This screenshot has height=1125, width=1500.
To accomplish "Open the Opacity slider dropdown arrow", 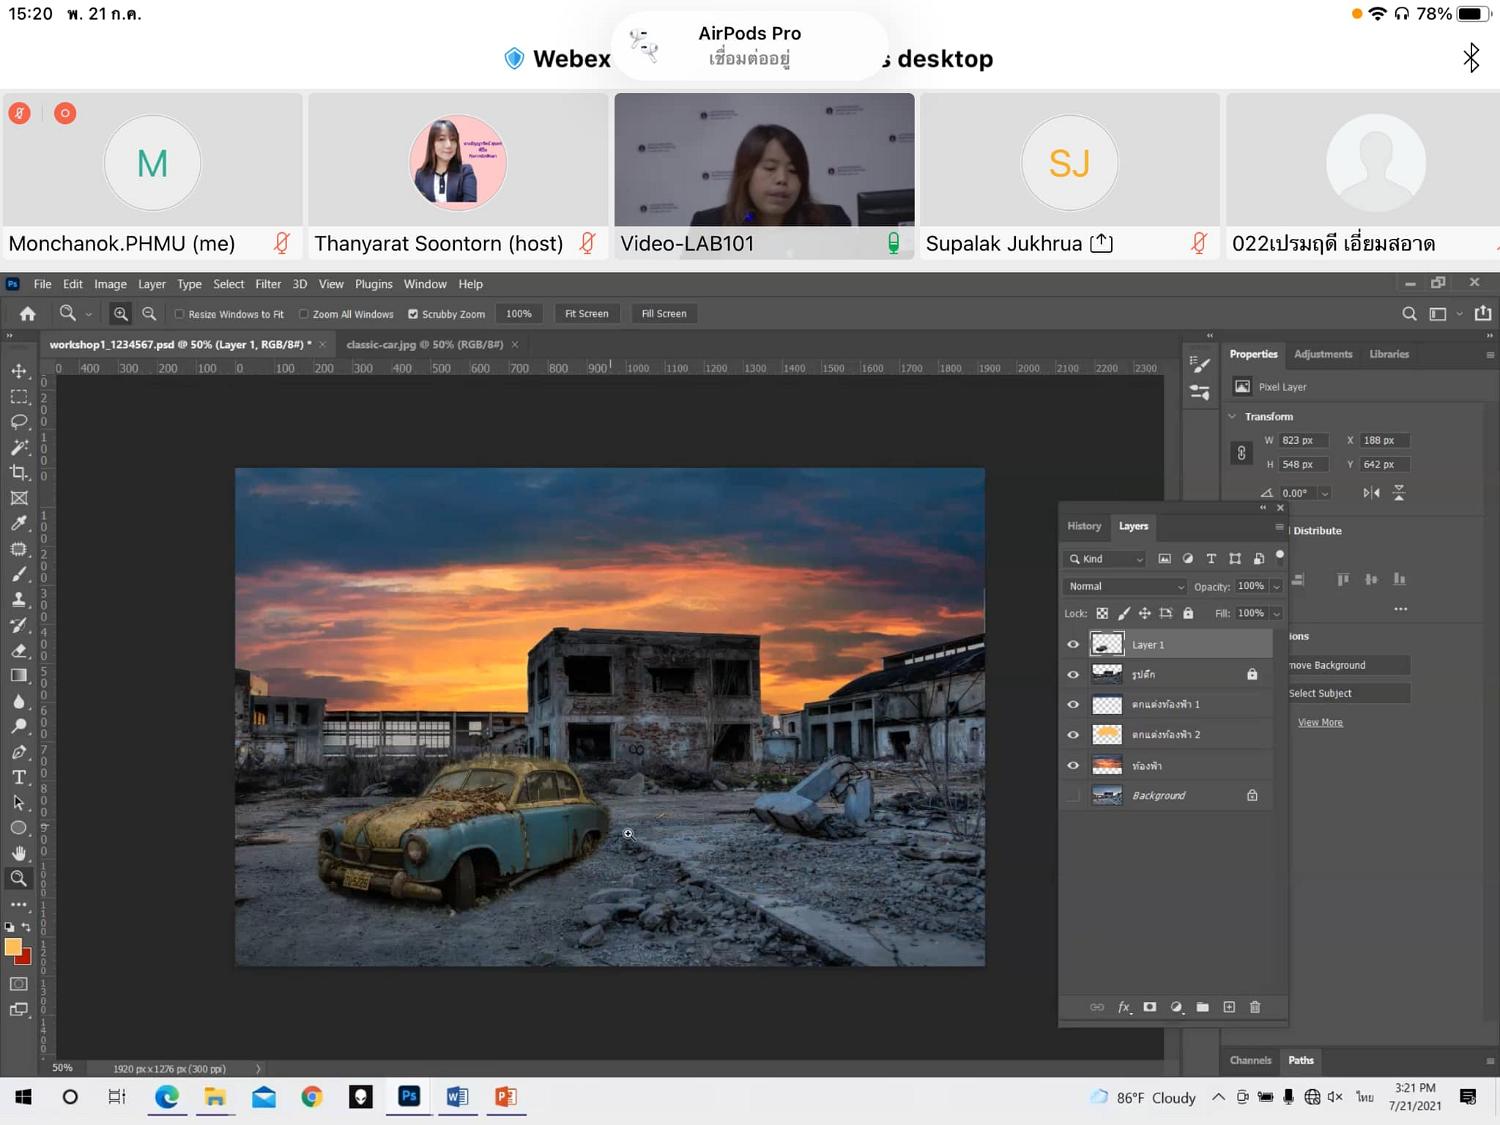I will click(x=1276, y=587).
